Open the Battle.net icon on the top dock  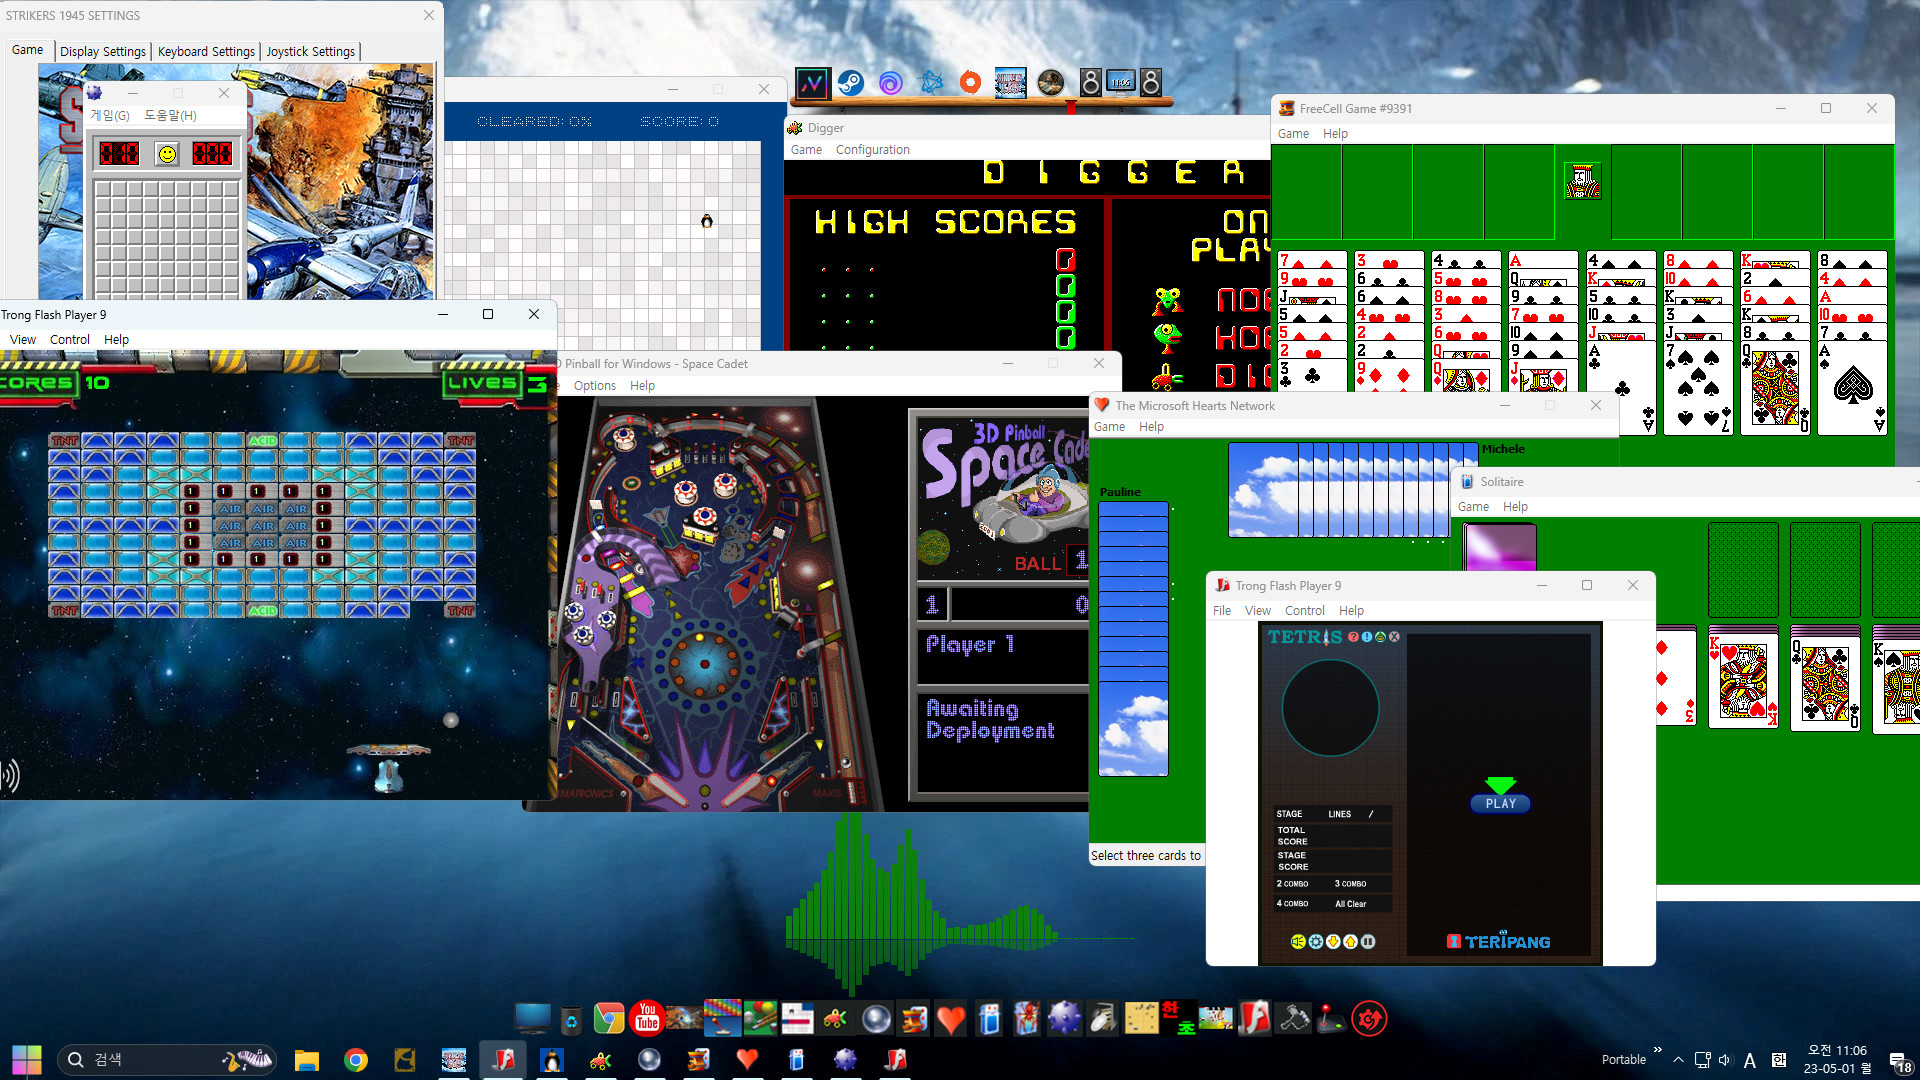click(931, 83)
